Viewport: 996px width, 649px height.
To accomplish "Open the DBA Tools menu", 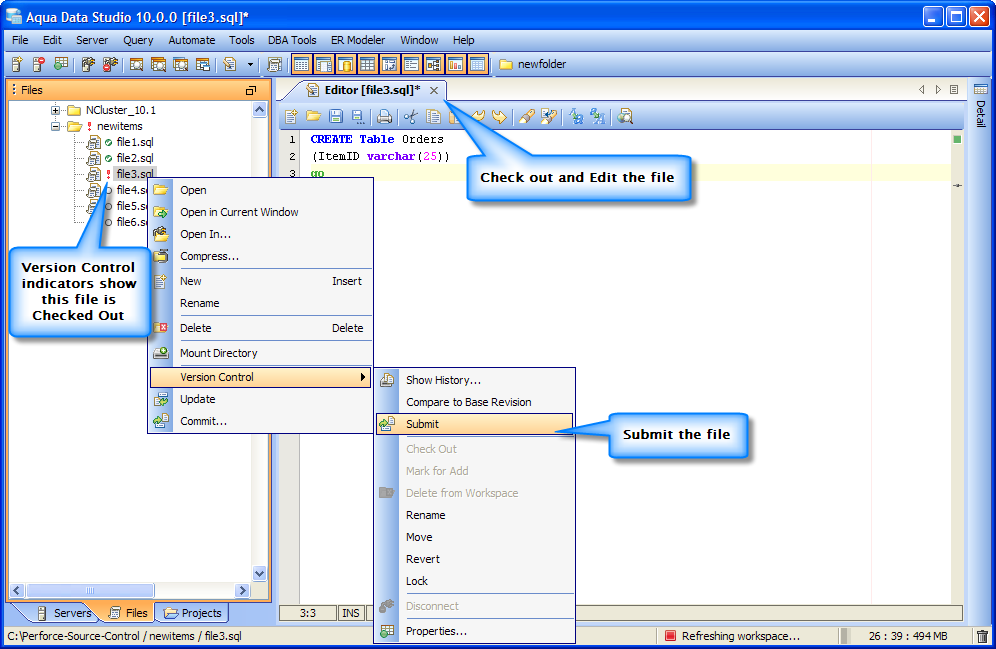I will pos(292,40).
